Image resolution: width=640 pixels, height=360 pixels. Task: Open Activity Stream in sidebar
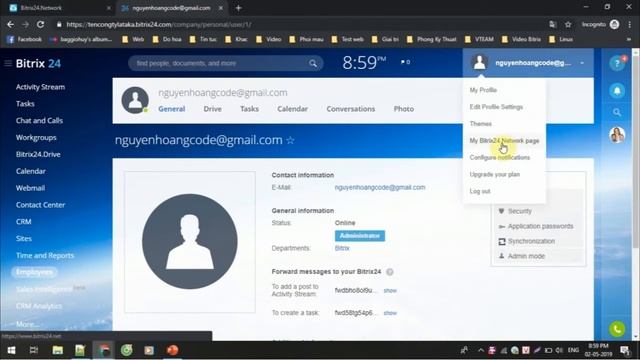[x=40, y=87]
